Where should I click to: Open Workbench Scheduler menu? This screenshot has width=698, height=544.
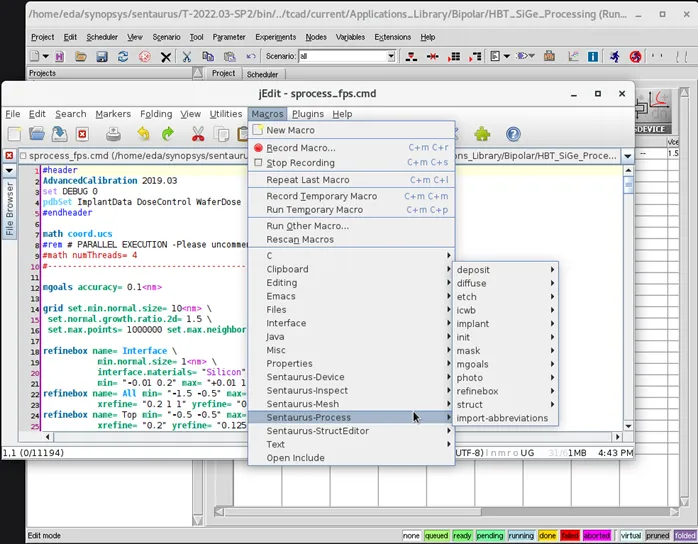tap(102, 37)
